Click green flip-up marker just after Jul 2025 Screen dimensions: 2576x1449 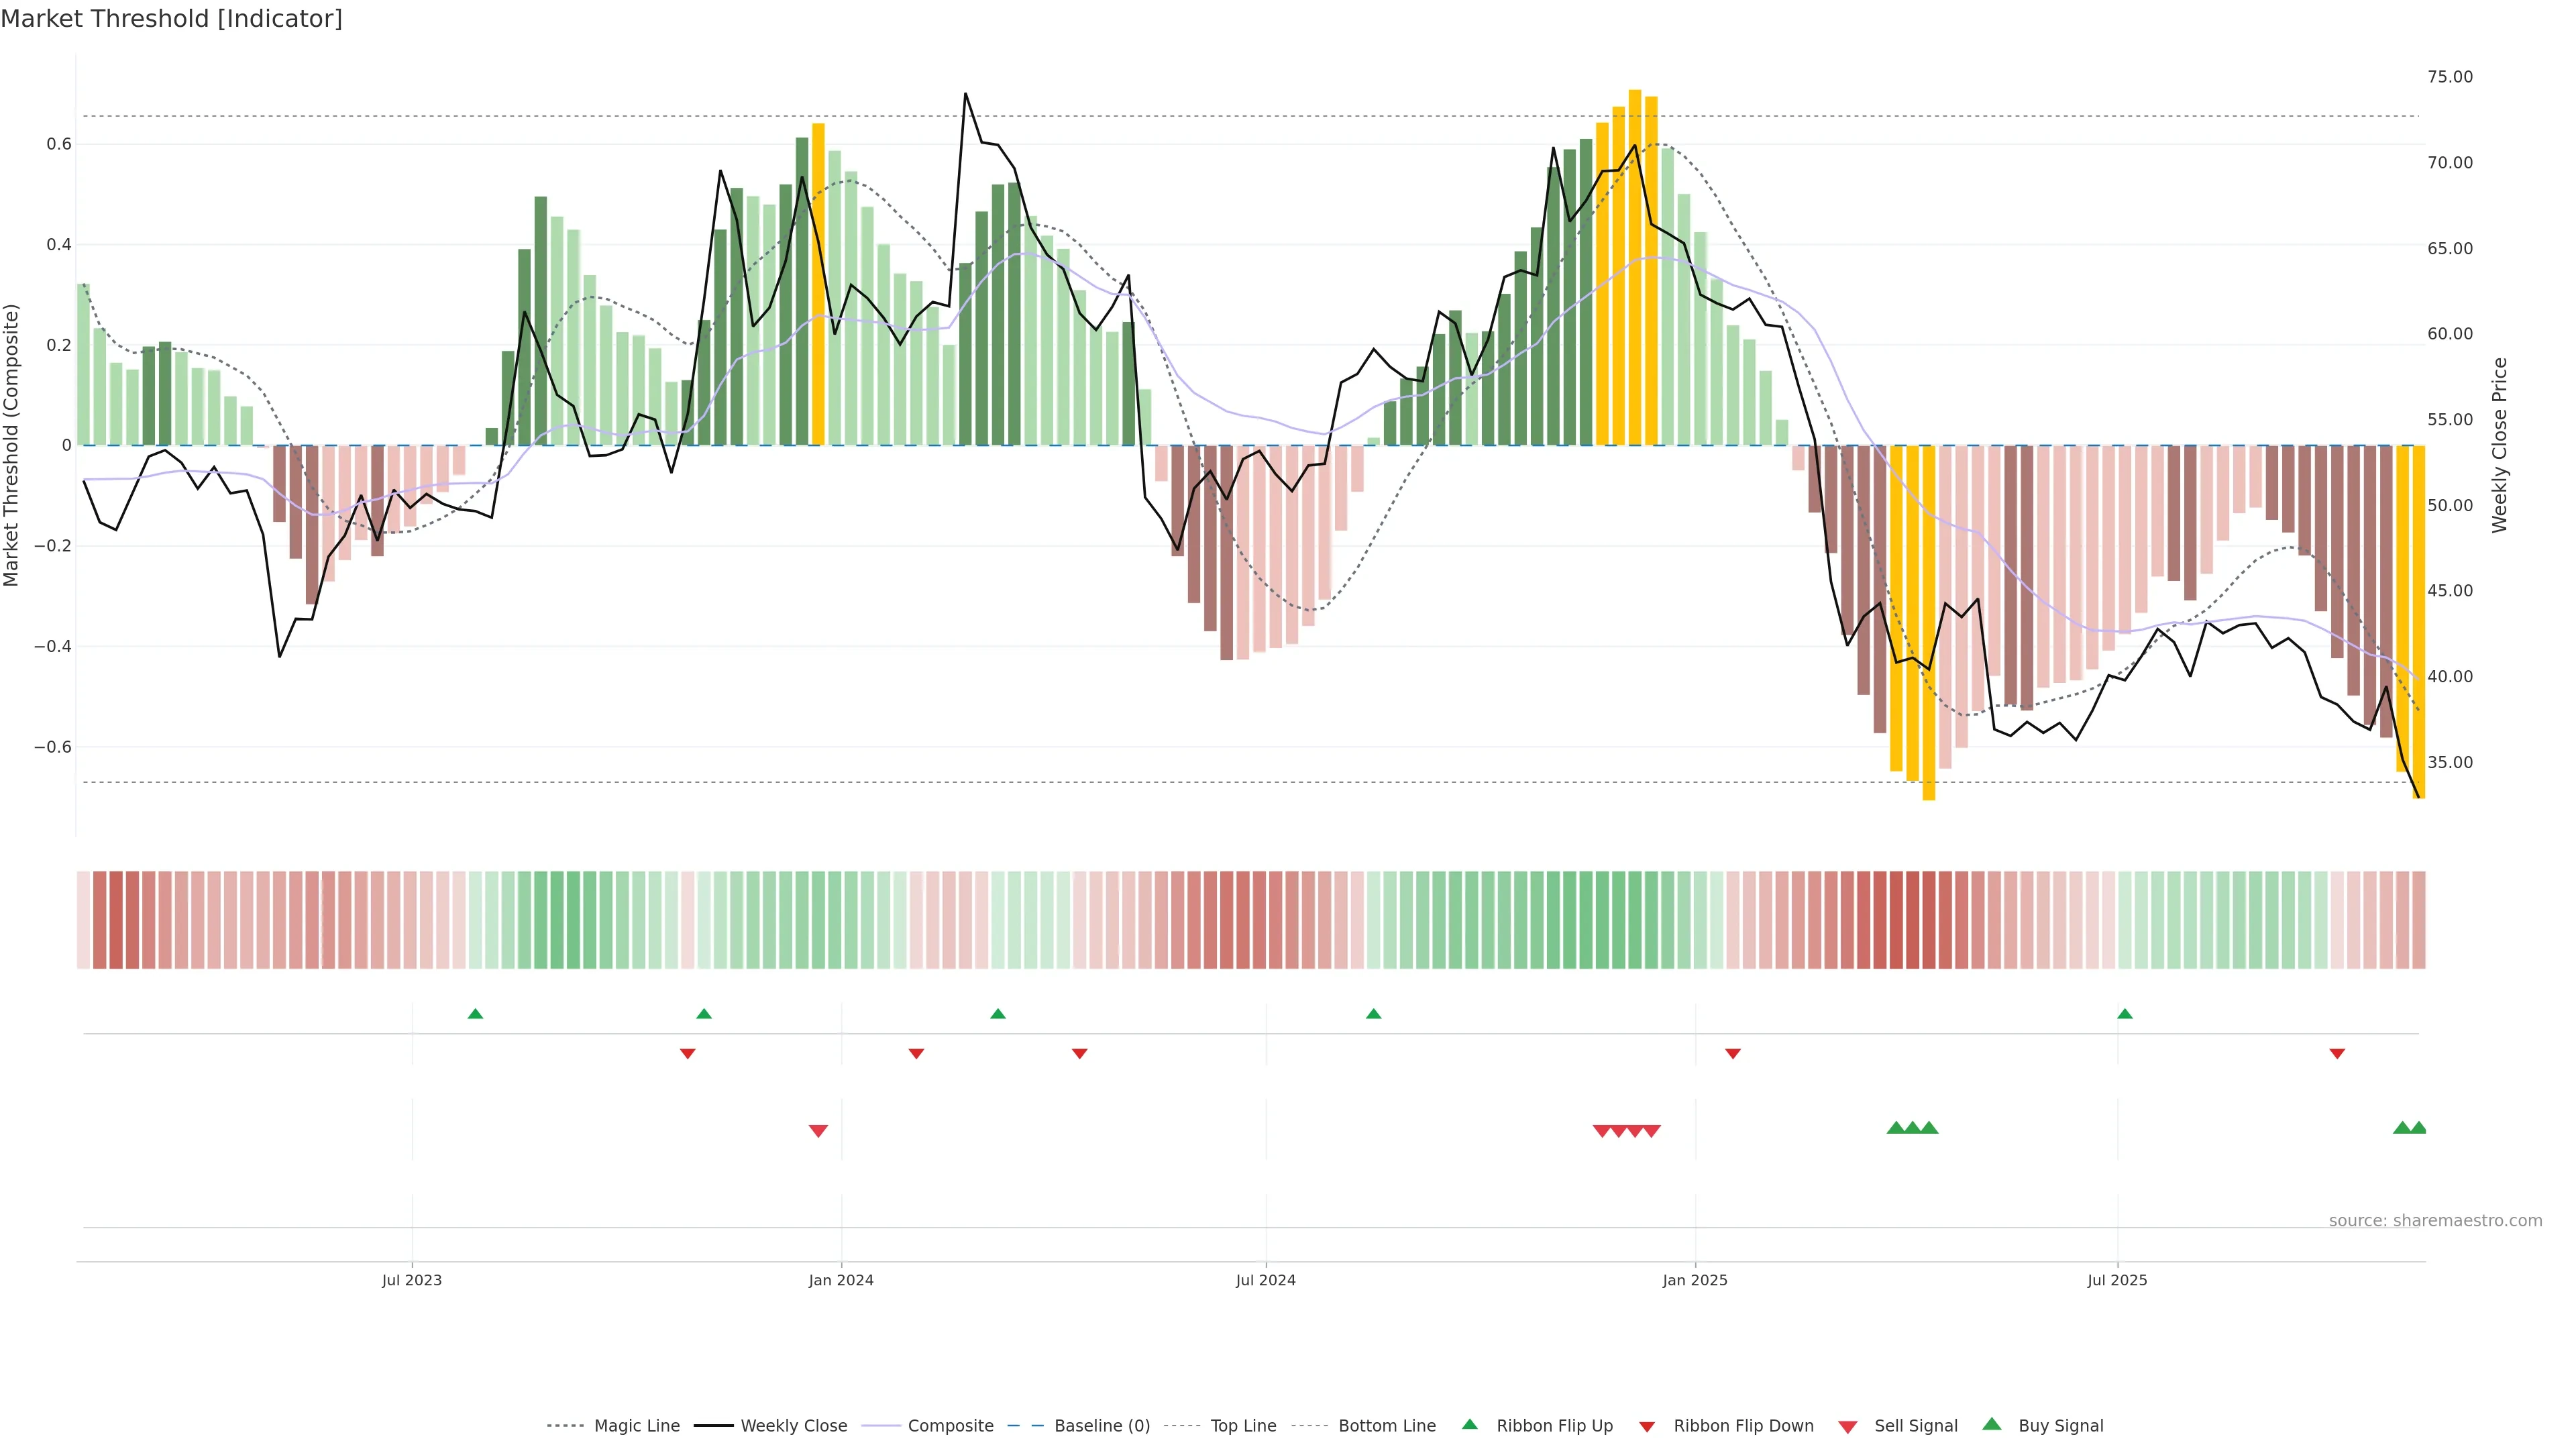2125,1014
